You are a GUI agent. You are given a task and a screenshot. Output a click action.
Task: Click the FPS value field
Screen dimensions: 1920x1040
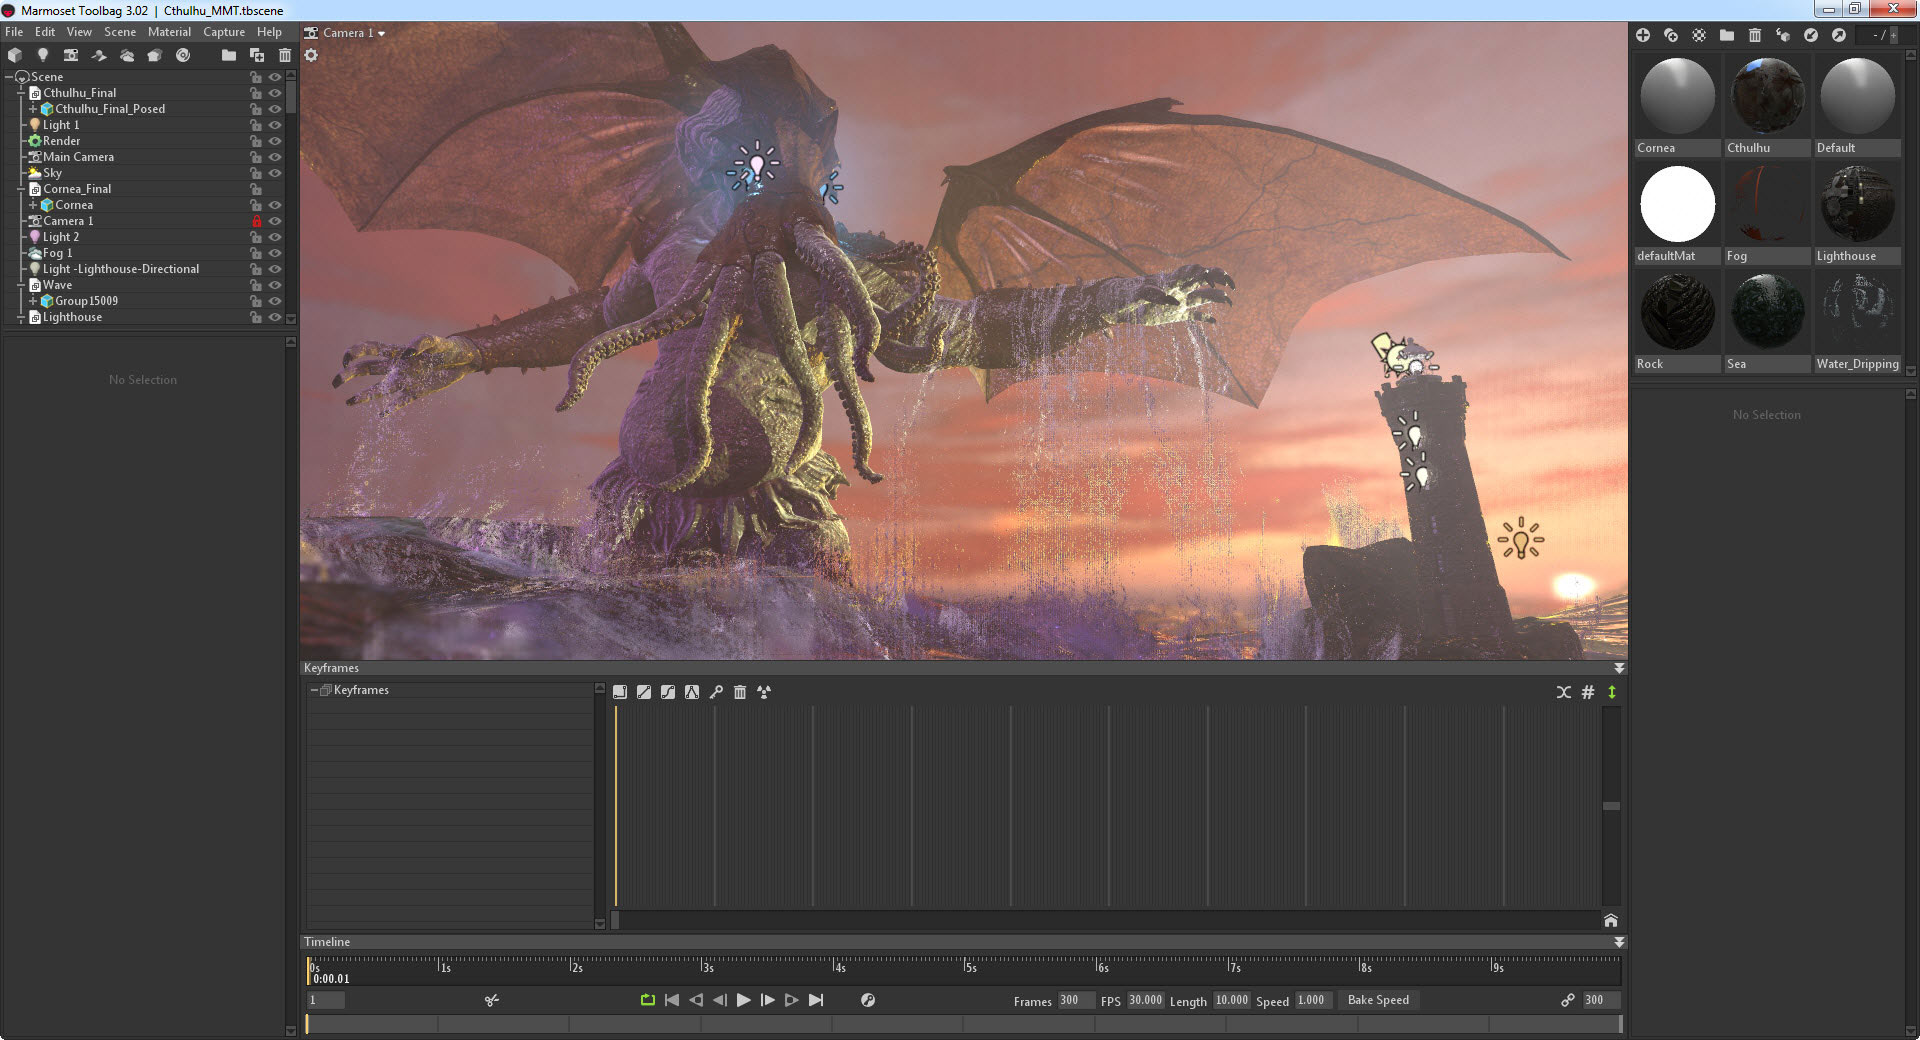(x=1145, y=1000)
